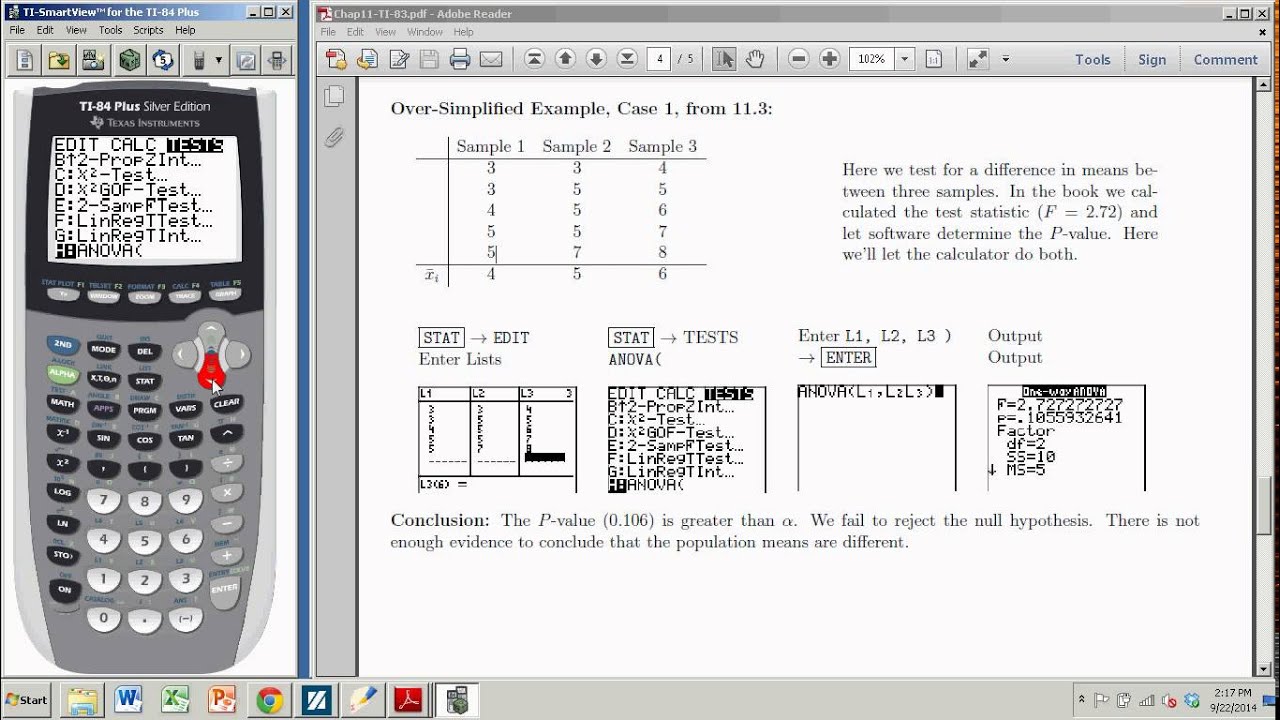This screenshot has width=1280, height=720.
Task: Click the 102% zoom value field
Action: [872, 59]
